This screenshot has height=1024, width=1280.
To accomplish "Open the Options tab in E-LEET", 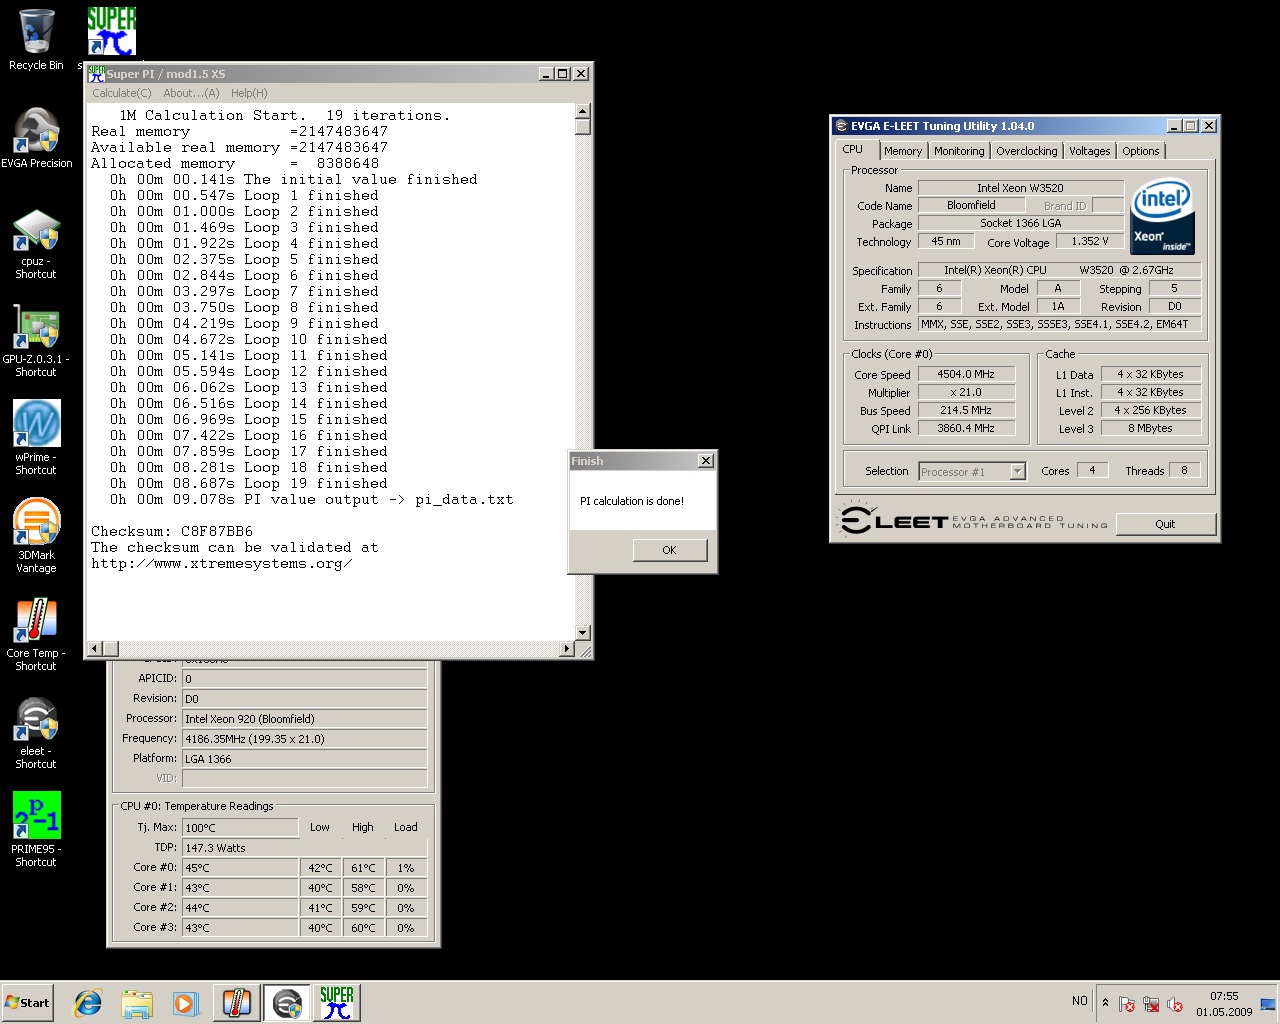I will click(x=1141, y=151).
